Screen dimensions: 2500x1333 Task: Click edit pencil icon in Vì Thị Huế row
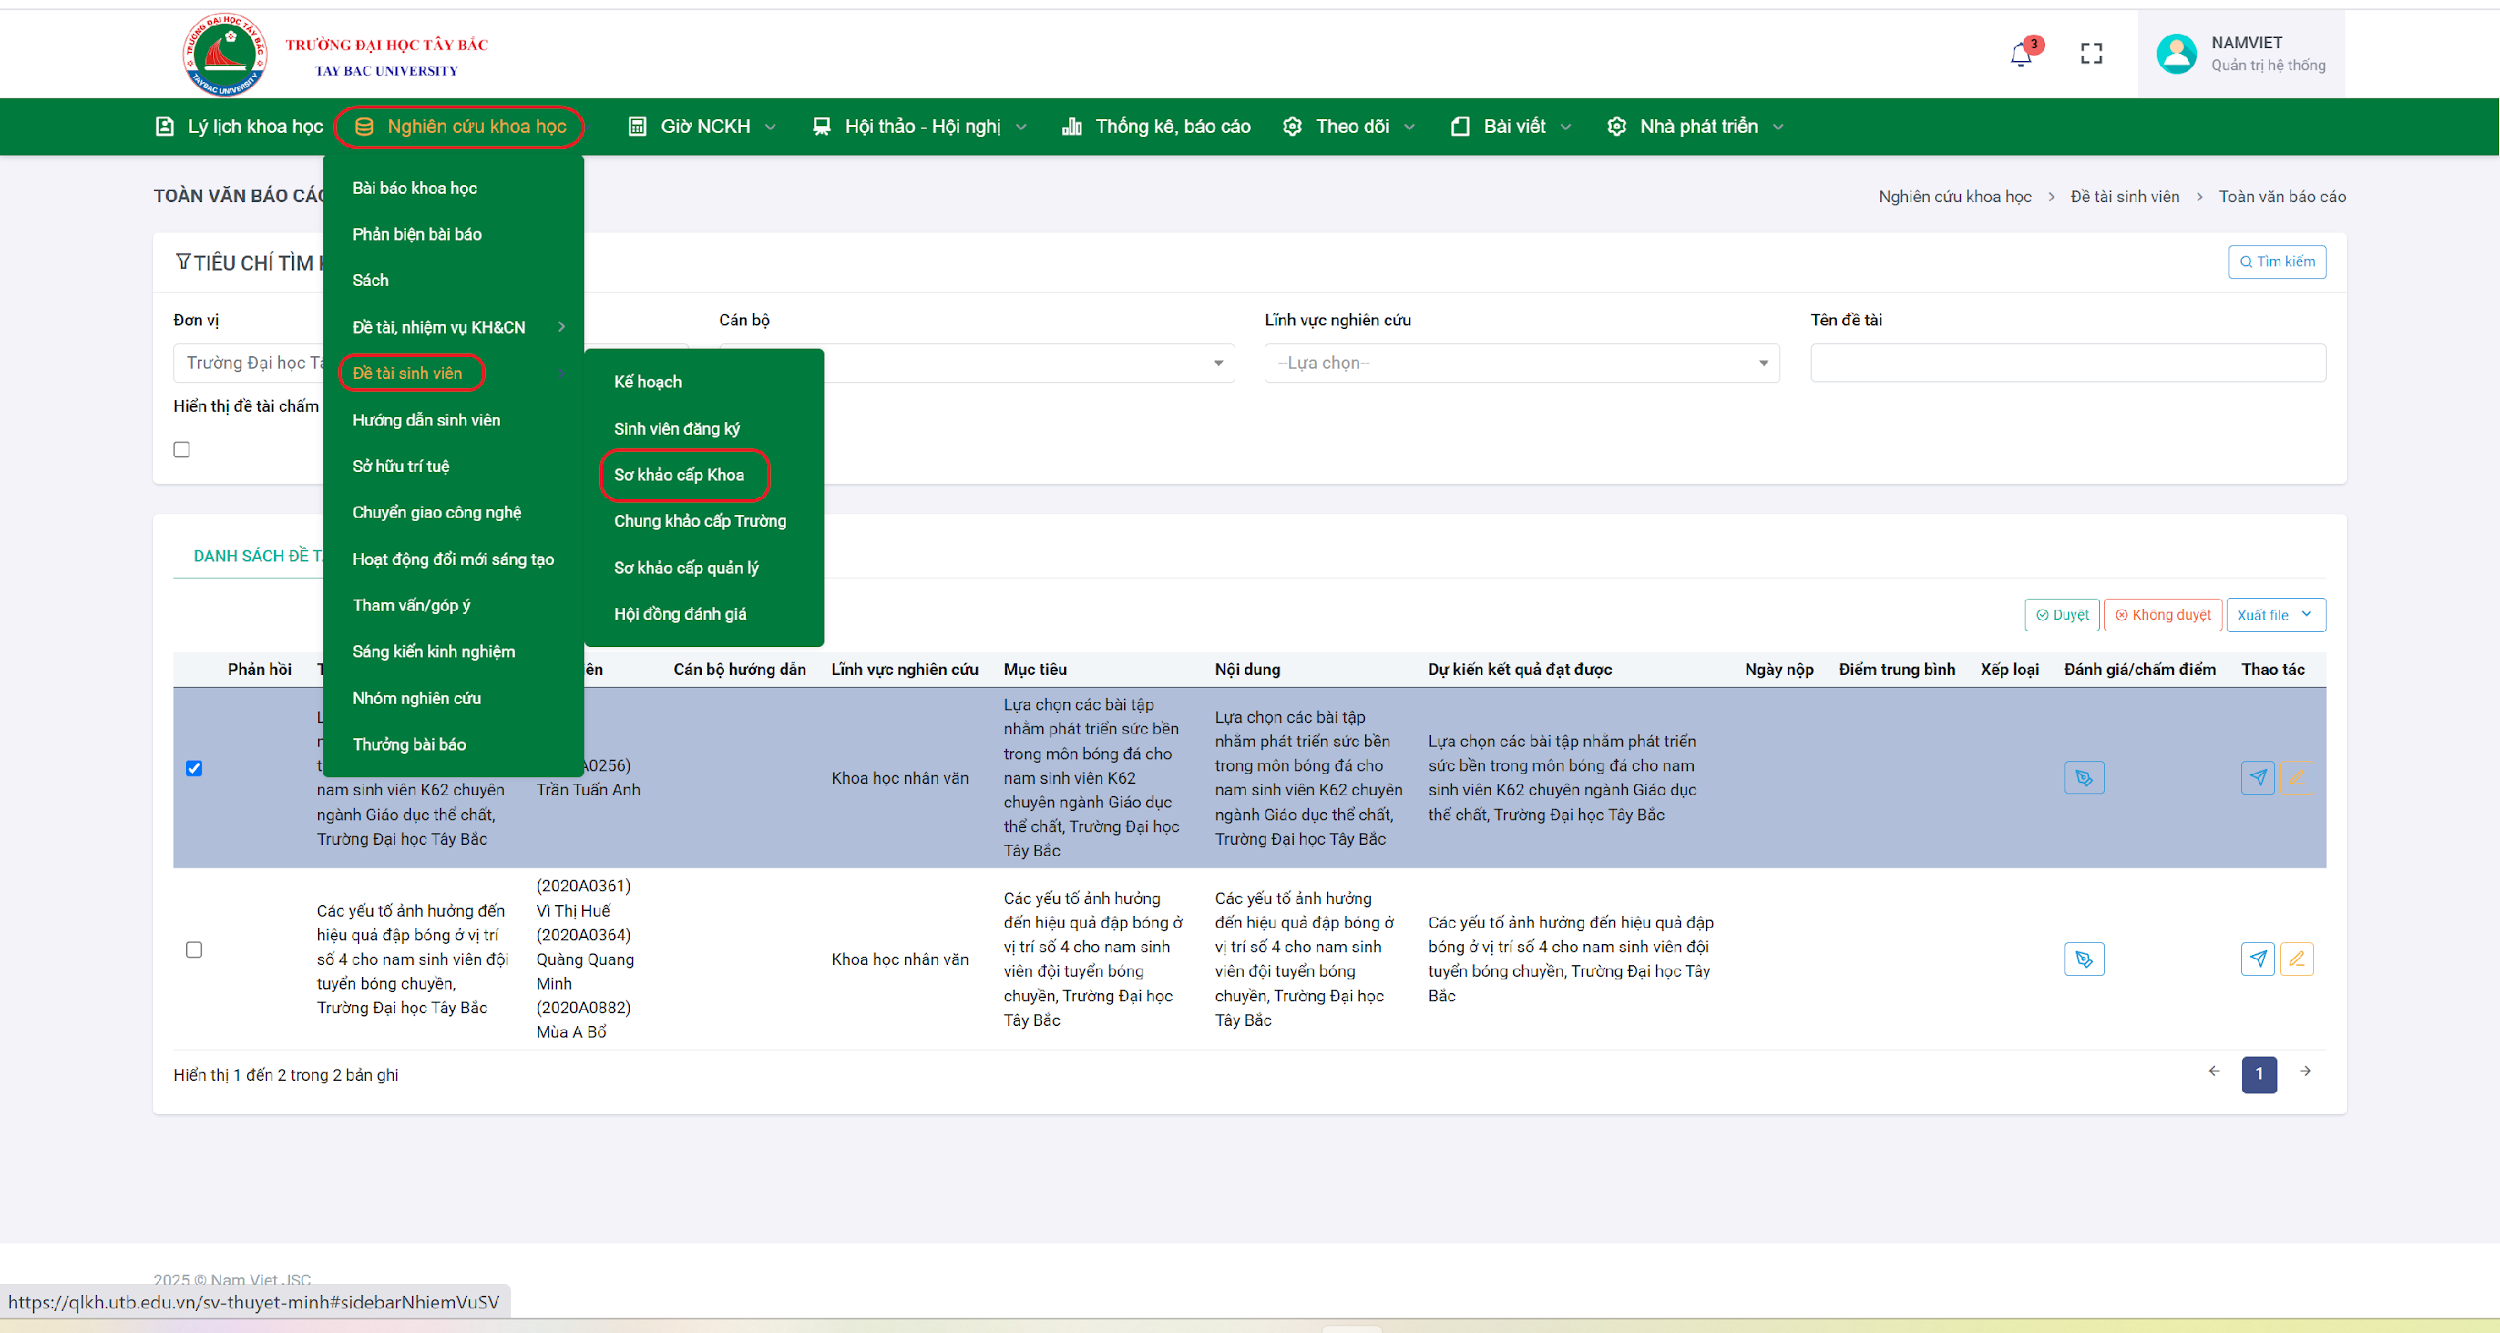(2297, 959)
